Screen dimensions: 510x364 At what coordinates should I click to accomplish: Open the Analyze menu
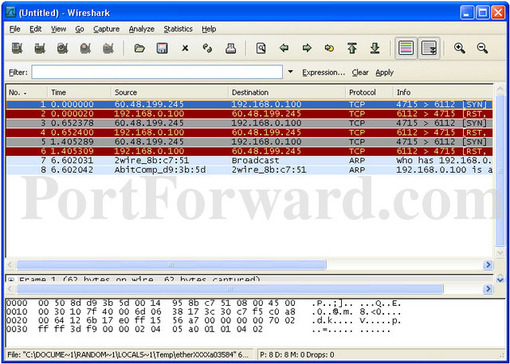pyautogui.click(x=141, y=29)
